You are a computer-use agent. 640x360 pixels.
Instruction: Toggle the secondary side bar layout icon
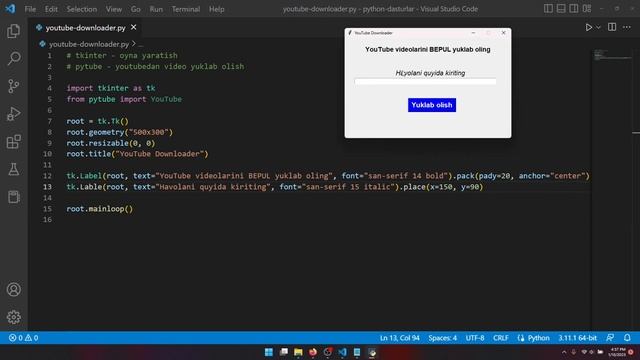573,9
